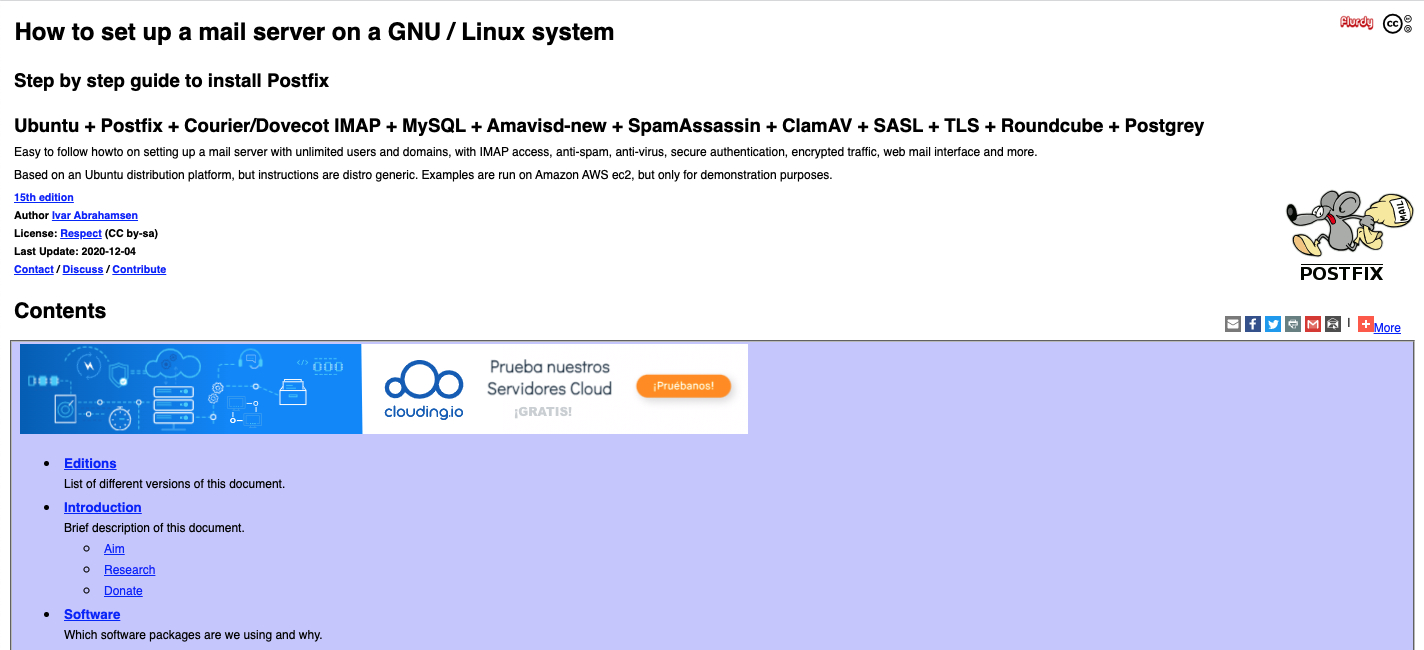Share the page via the email envelope icon

coord(1233,324)
